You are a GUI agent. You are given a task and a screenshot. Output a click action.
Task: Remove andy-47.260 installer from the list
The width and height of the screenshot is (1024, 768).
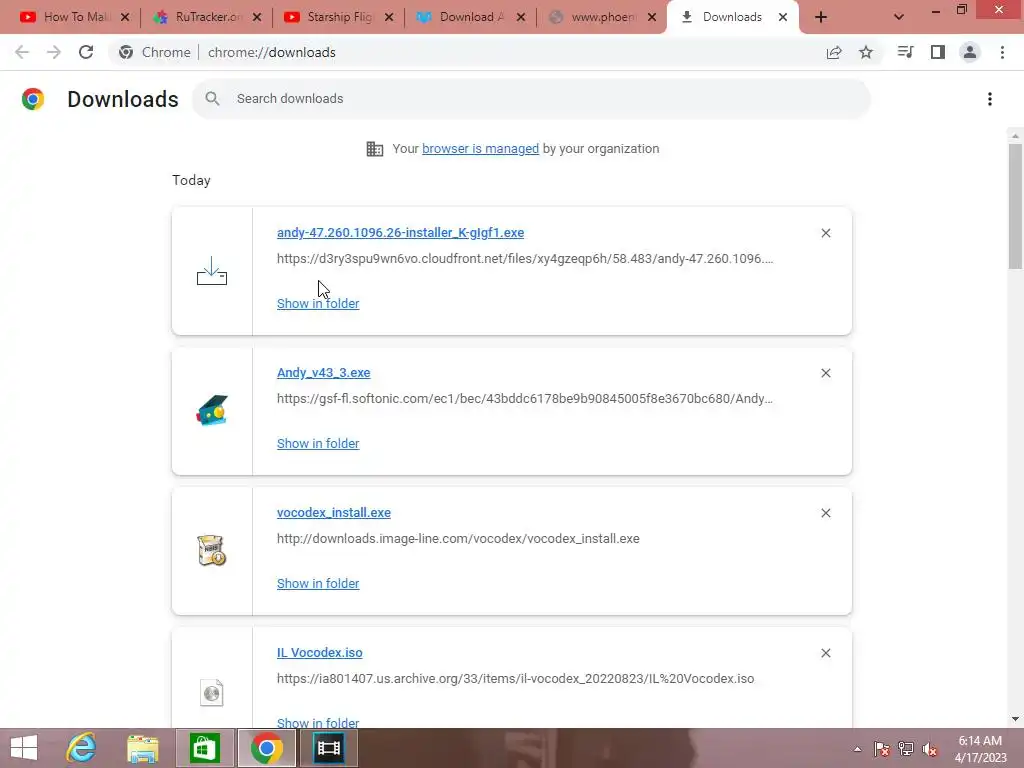pos(826,233)
